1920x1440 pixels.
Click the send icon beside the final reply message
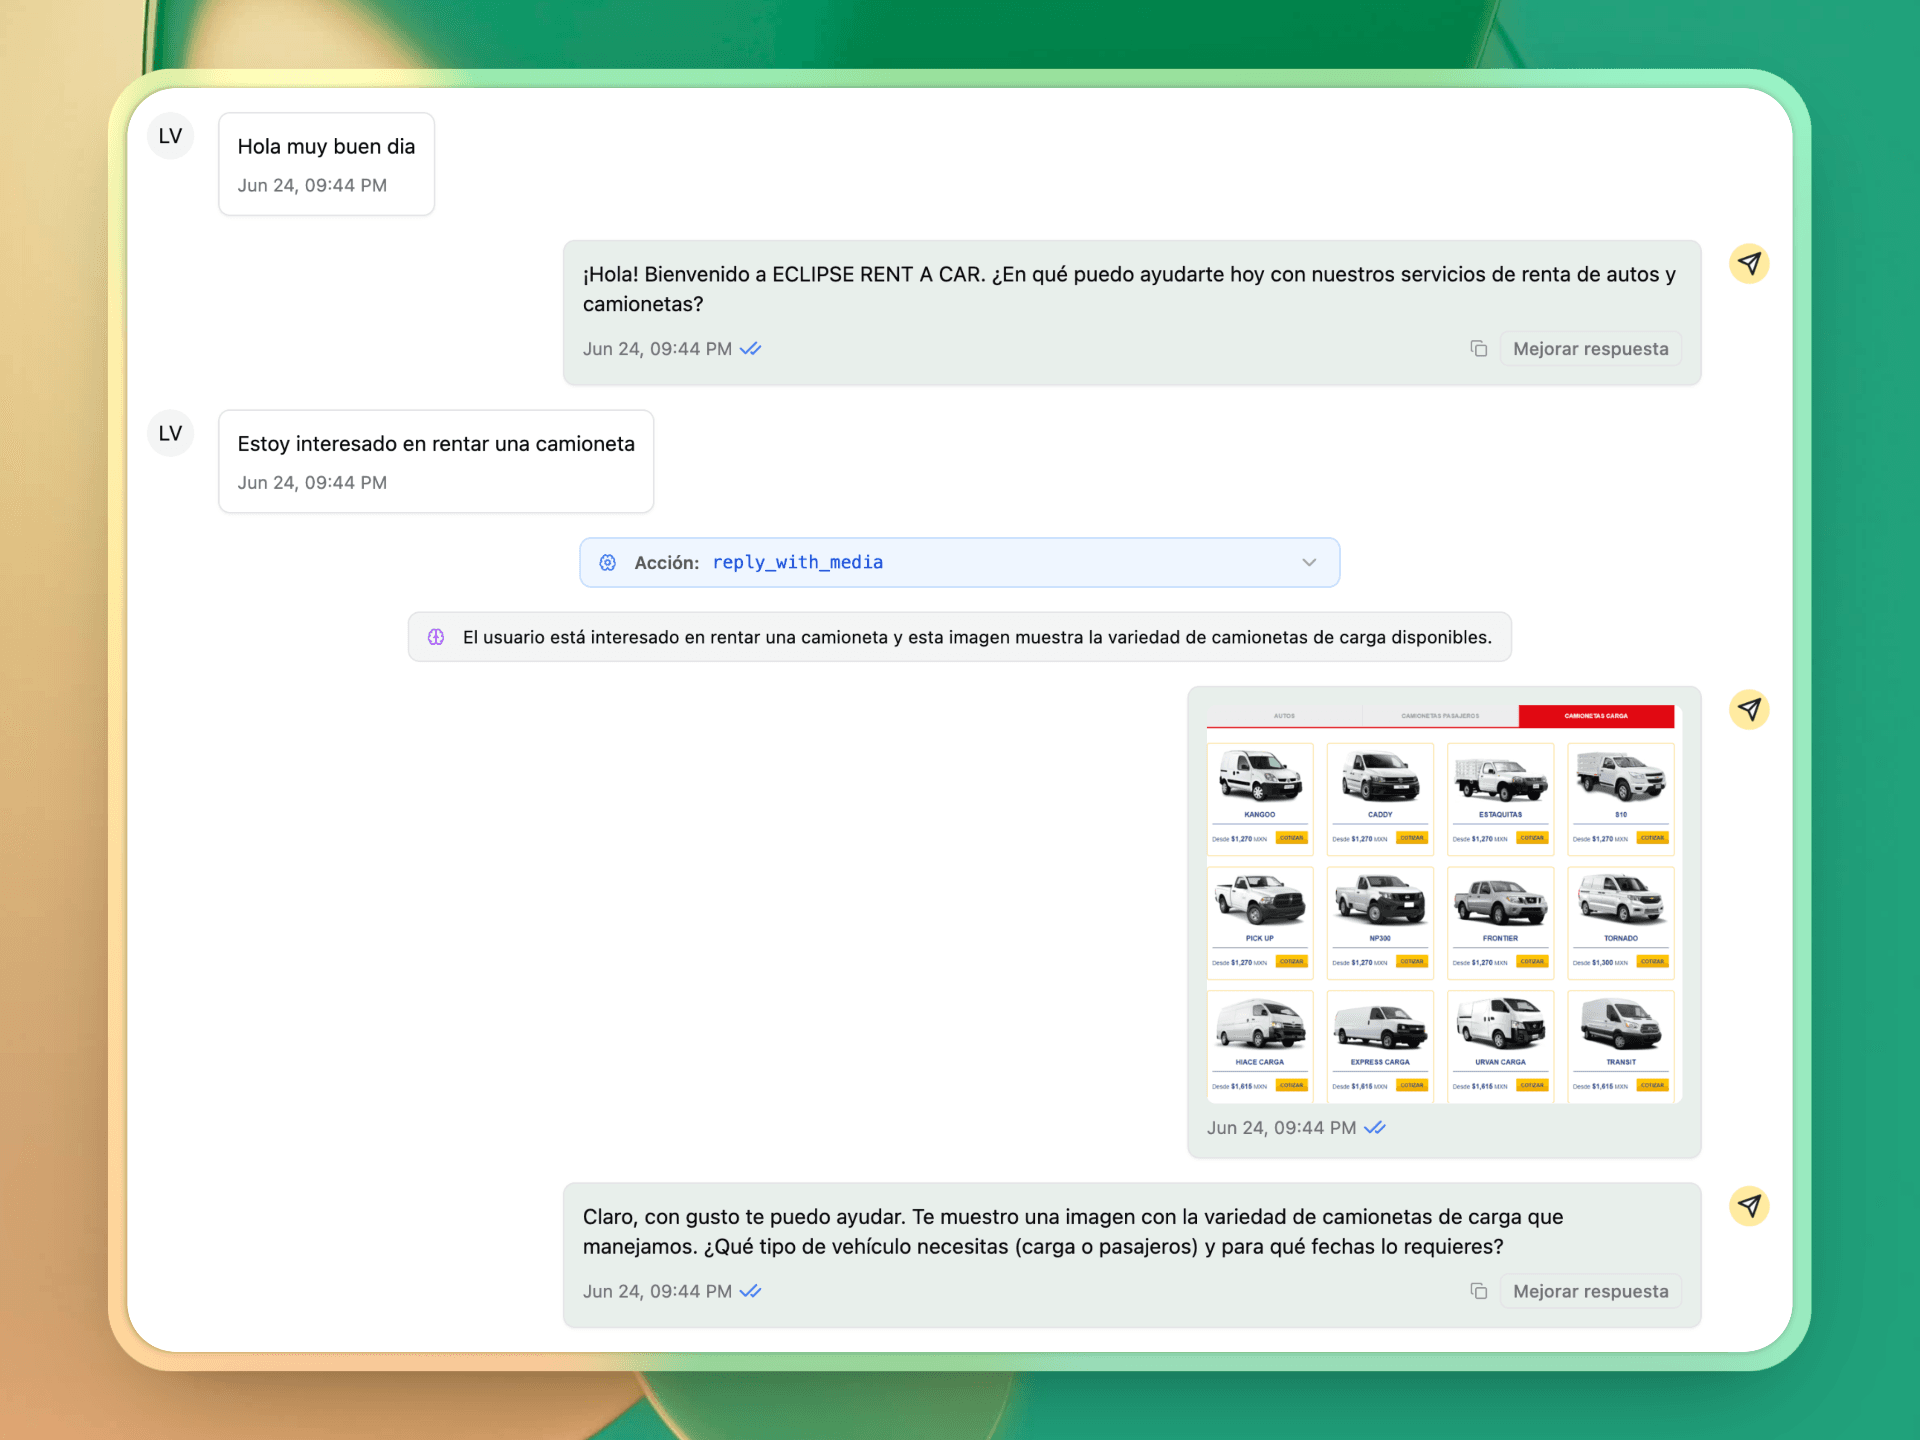pos(1750,1207)
